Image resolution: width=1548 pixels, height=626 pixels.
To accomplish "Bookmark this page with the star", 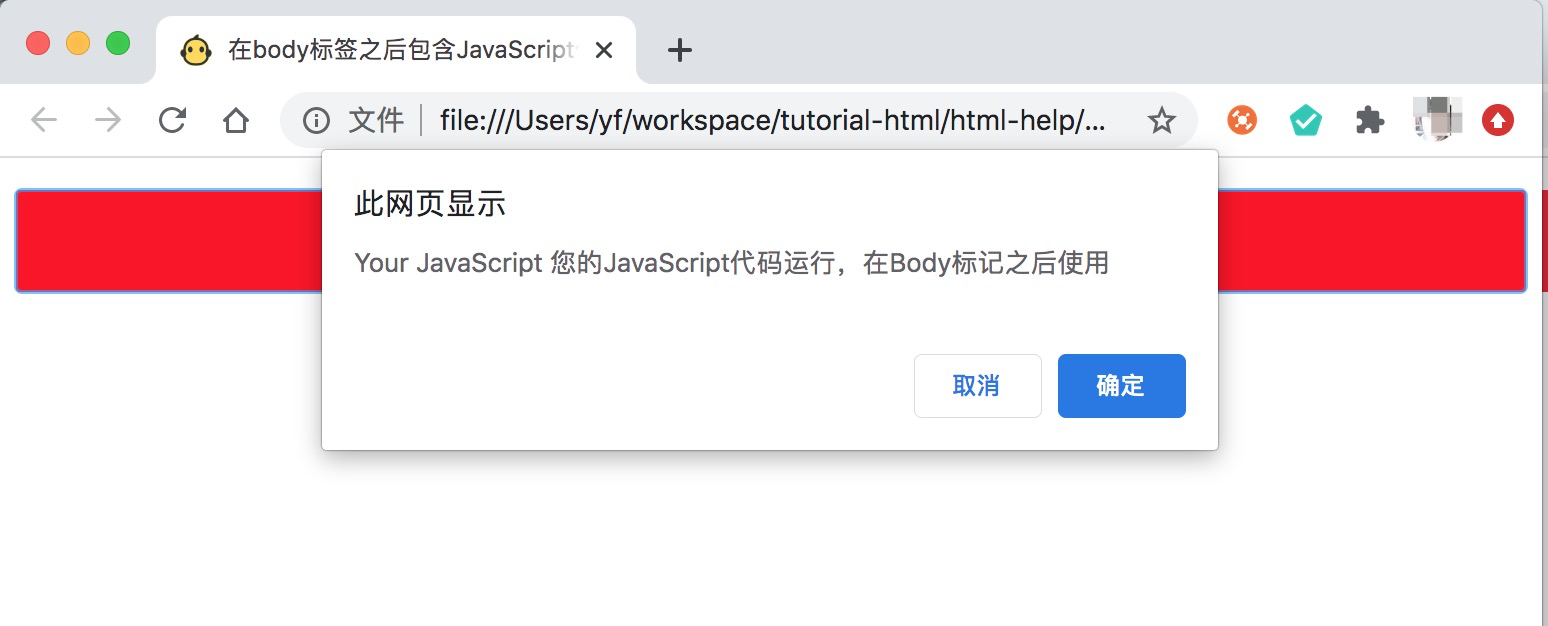I will click(x=1161, y=121).
